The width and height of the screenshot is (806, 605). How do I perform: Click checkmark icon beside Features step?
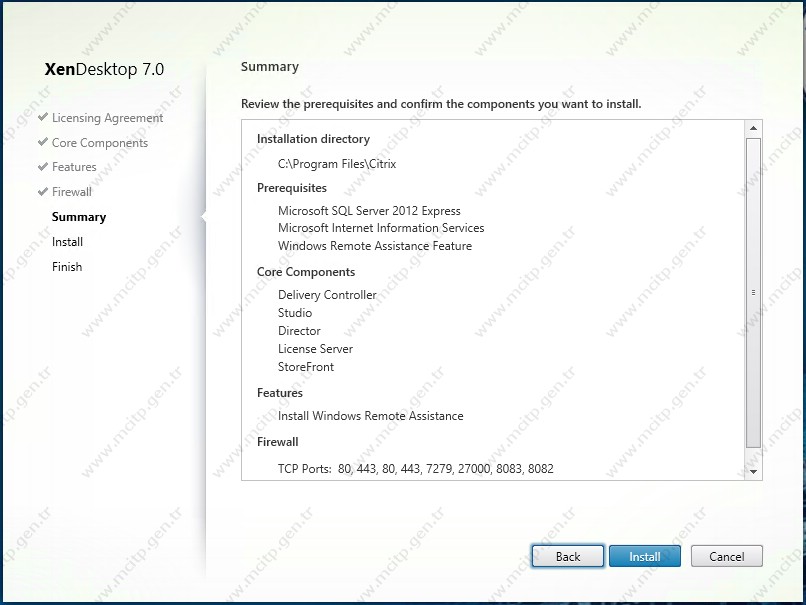coord(43,166)
